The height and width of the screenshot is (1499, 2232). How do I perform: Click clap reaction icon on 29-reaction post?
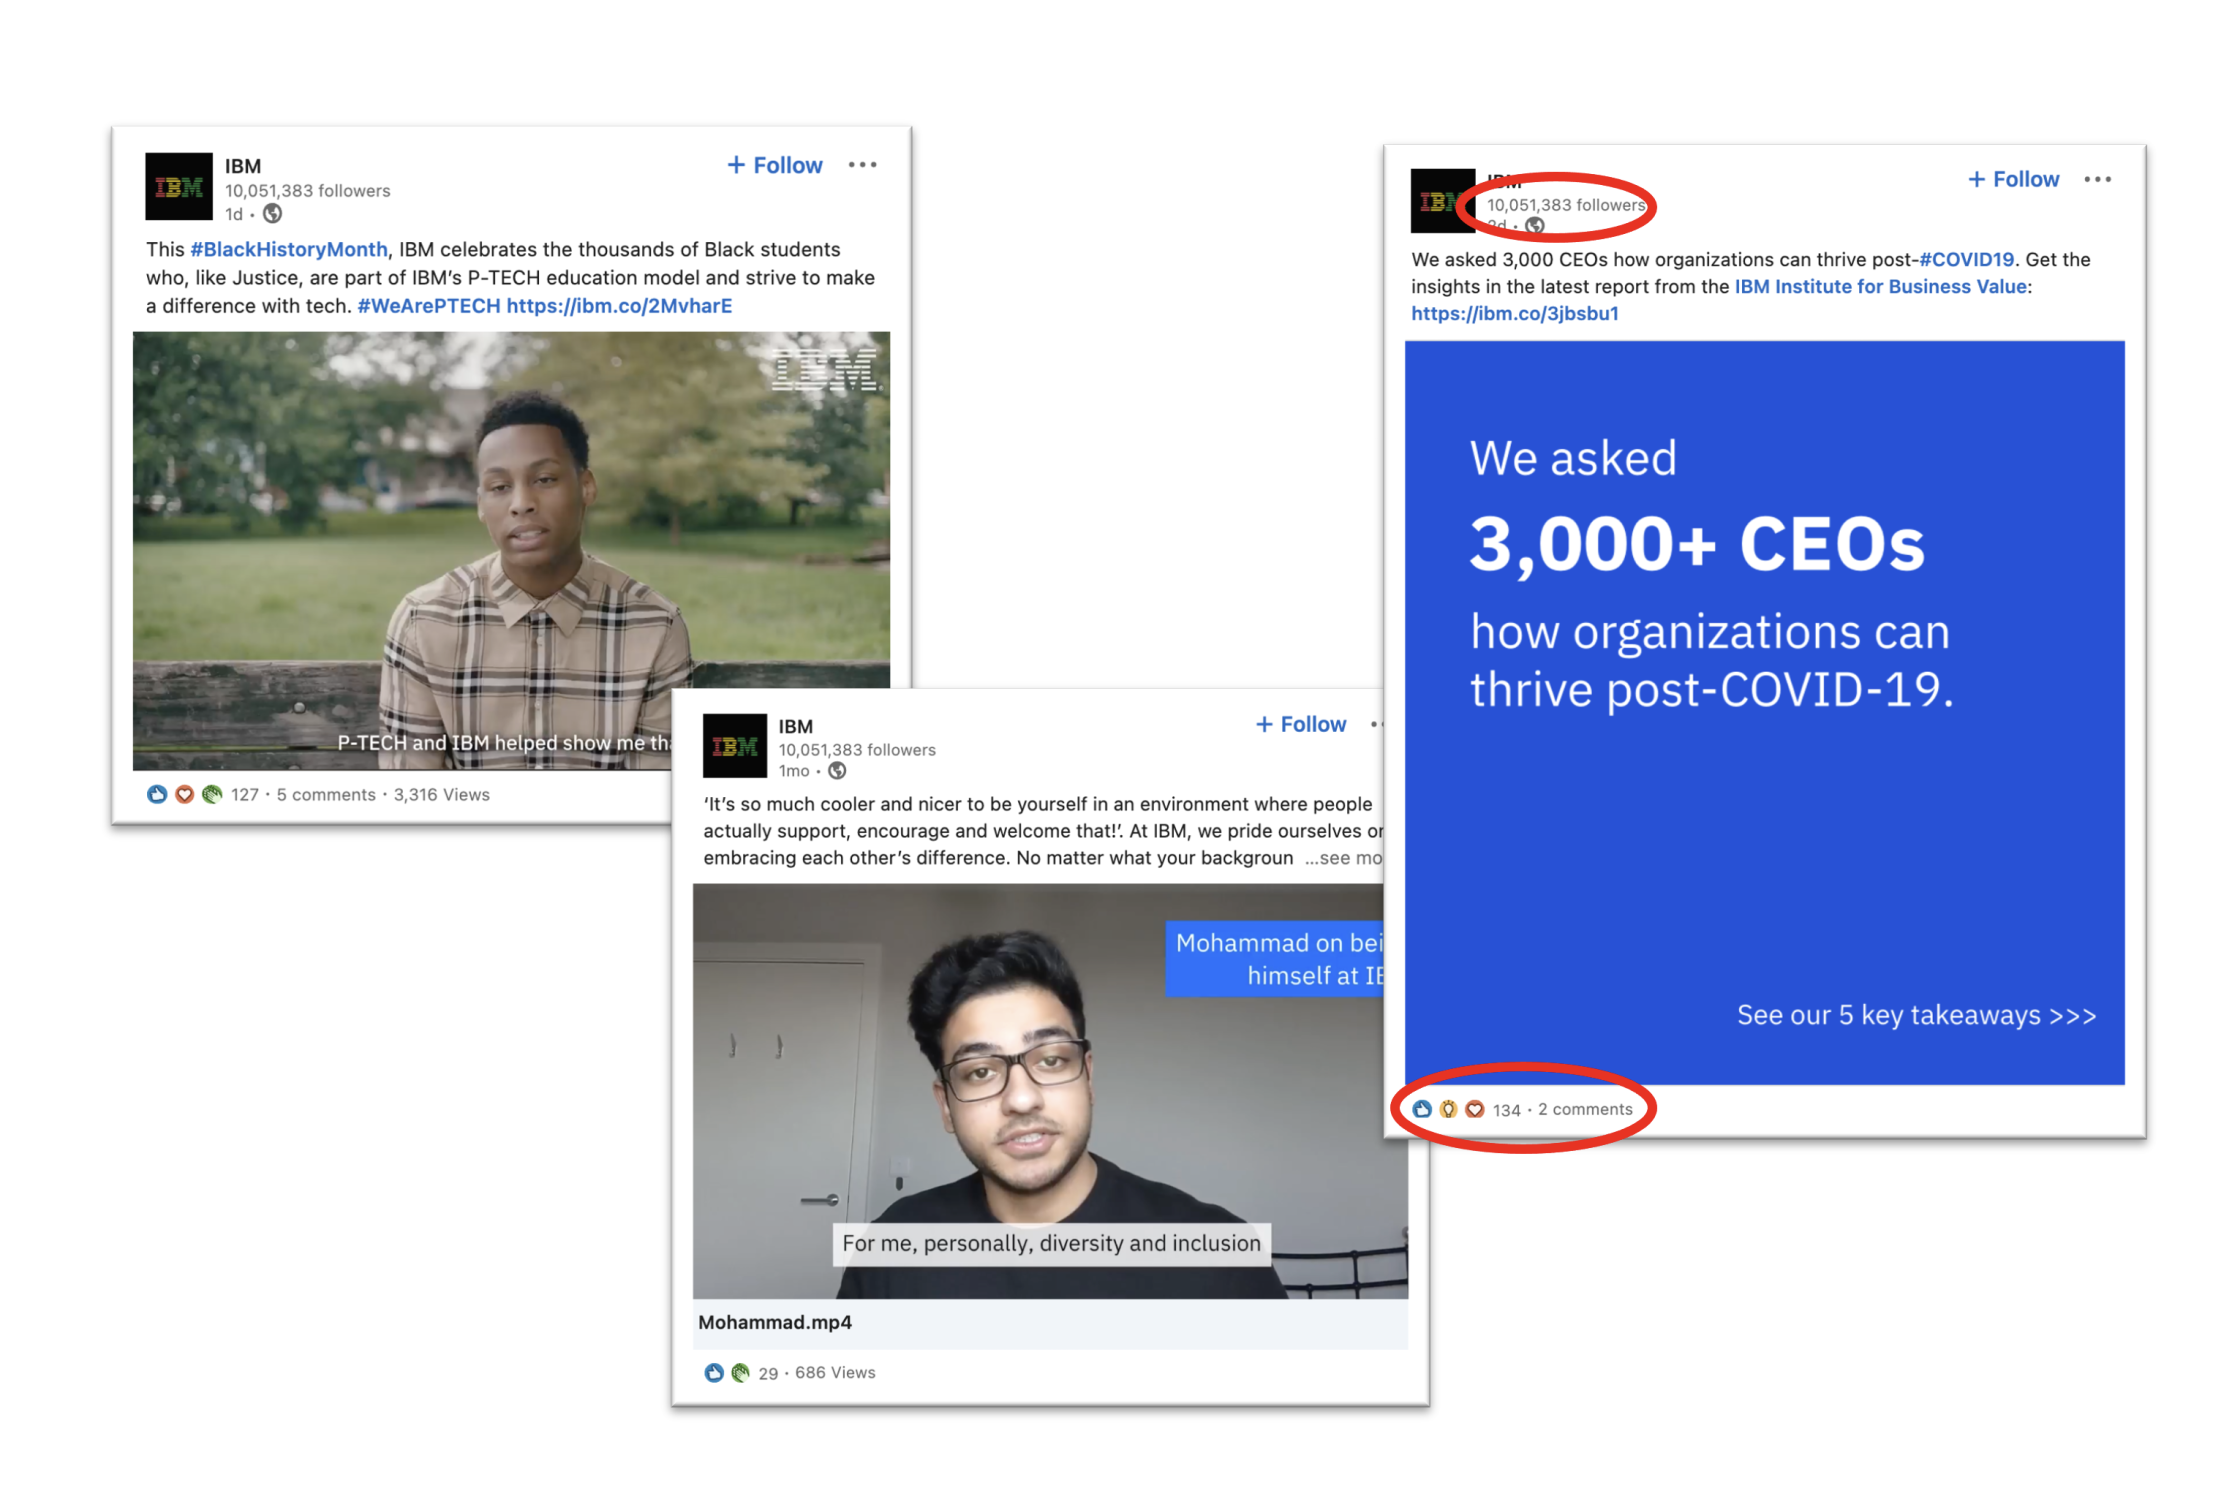741,1373
